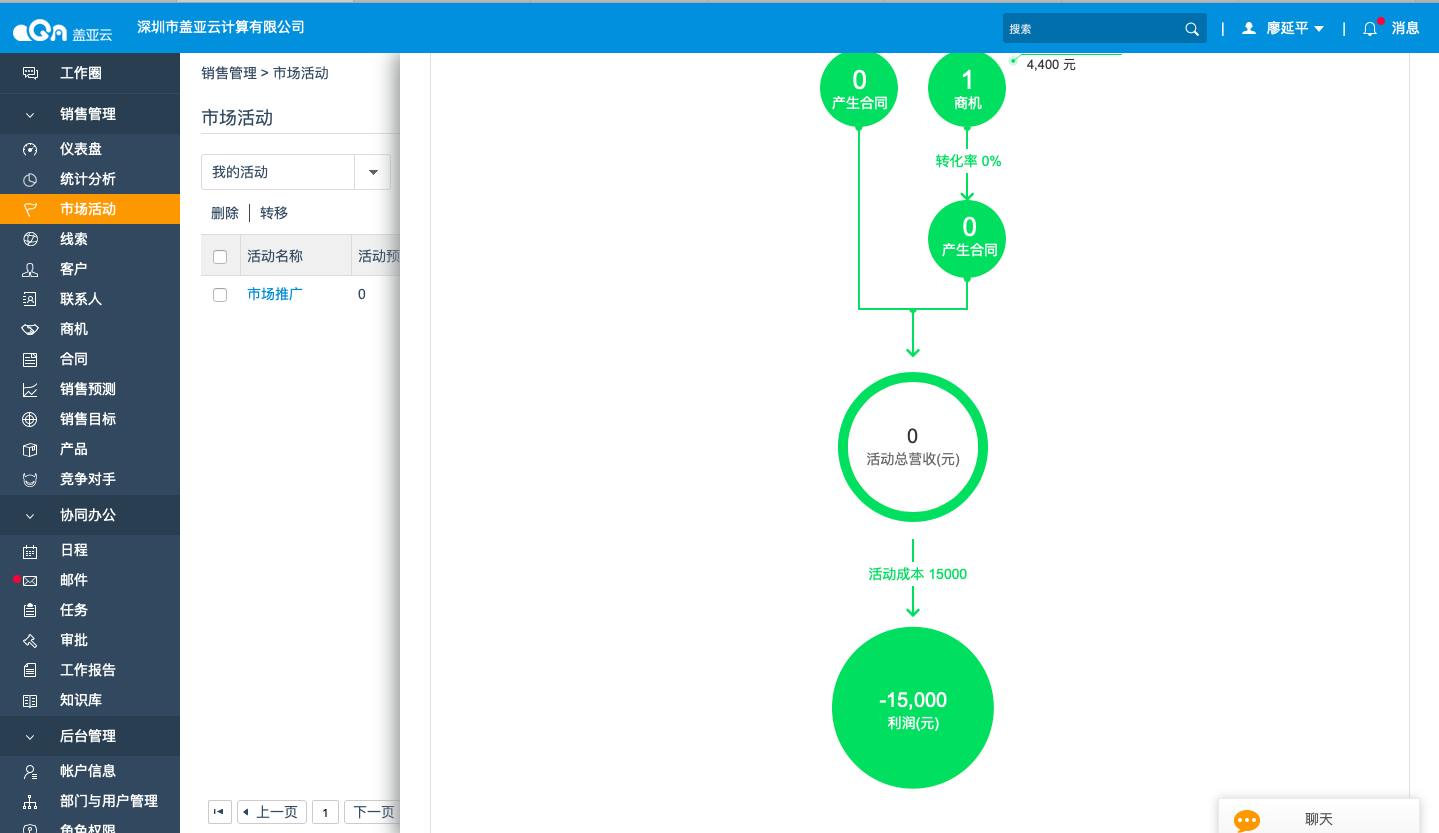This screenshot has height=833, width=1439.
Task: Click the 活动总营收 ring showing 0
Action: pyautogui.click(x=913, y=447)
